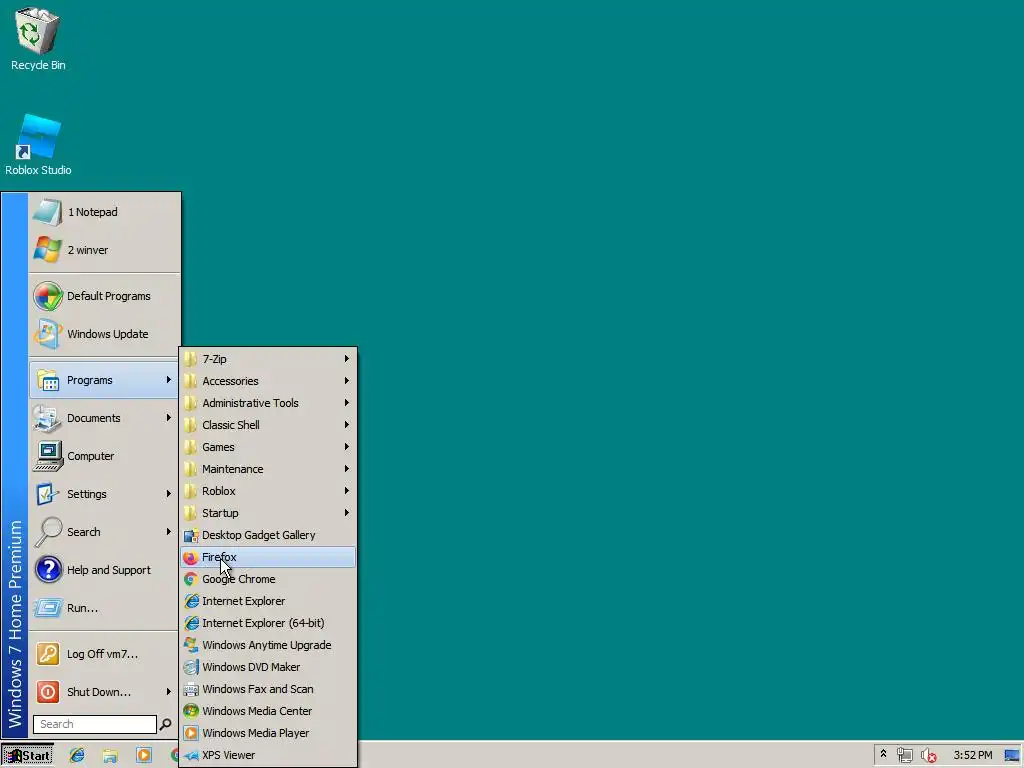Launch Notepad from the Start menu

tap(104, 212)
